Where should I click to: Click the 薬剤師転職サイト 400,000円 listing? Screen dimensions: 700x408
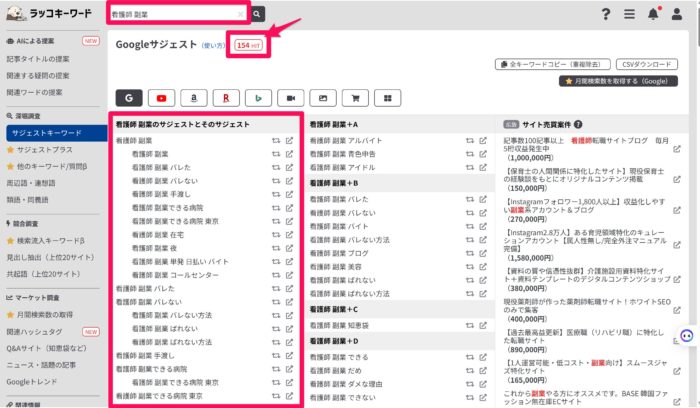(x=587, y=310)
